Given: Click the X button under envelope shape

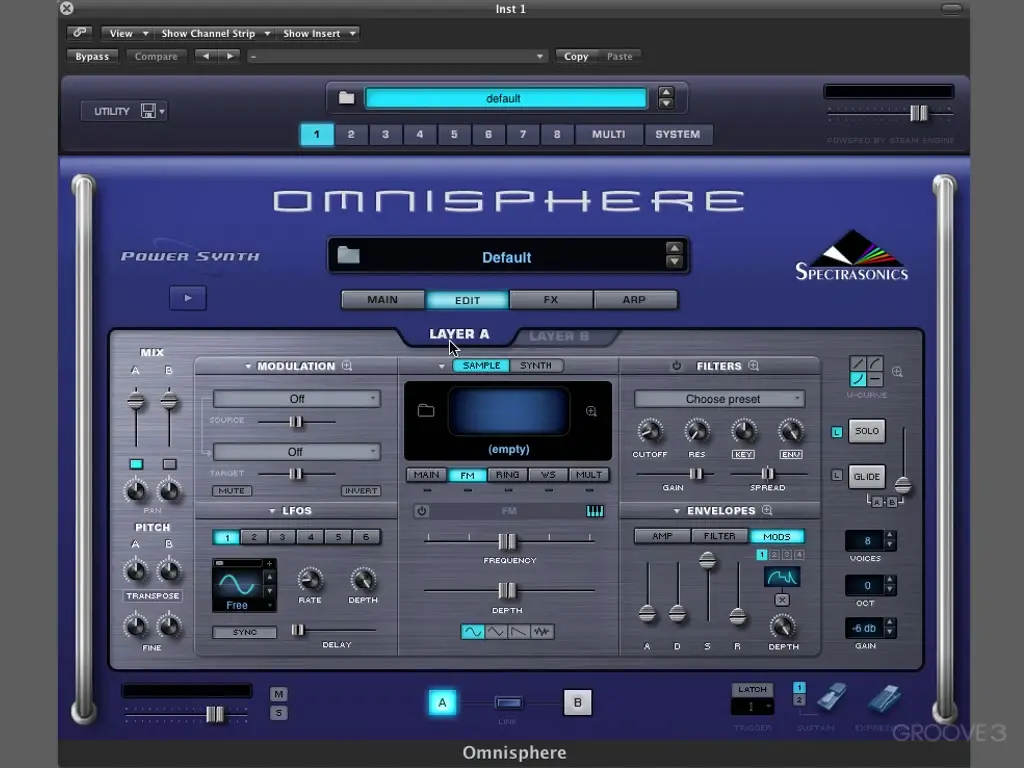Looking at the screenshot, I should (782, 600).
